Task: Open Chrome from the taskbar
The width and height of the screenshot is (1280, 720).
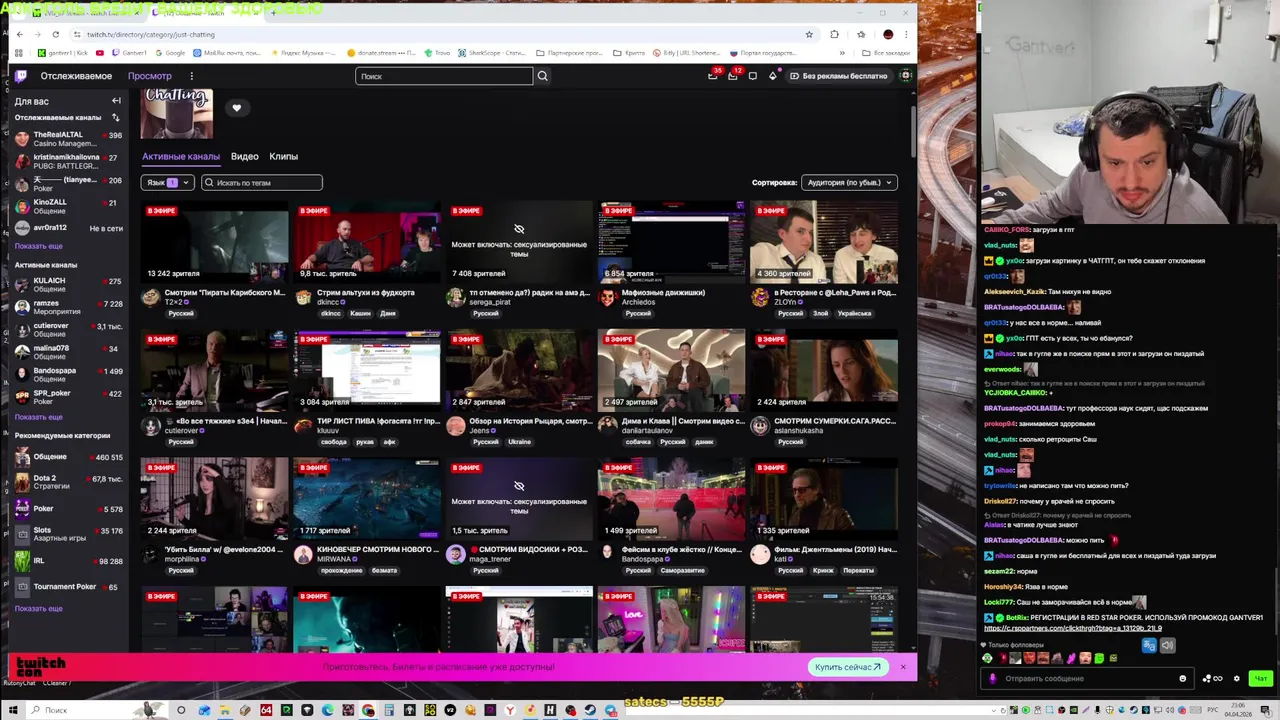Action: coord(368,710)
